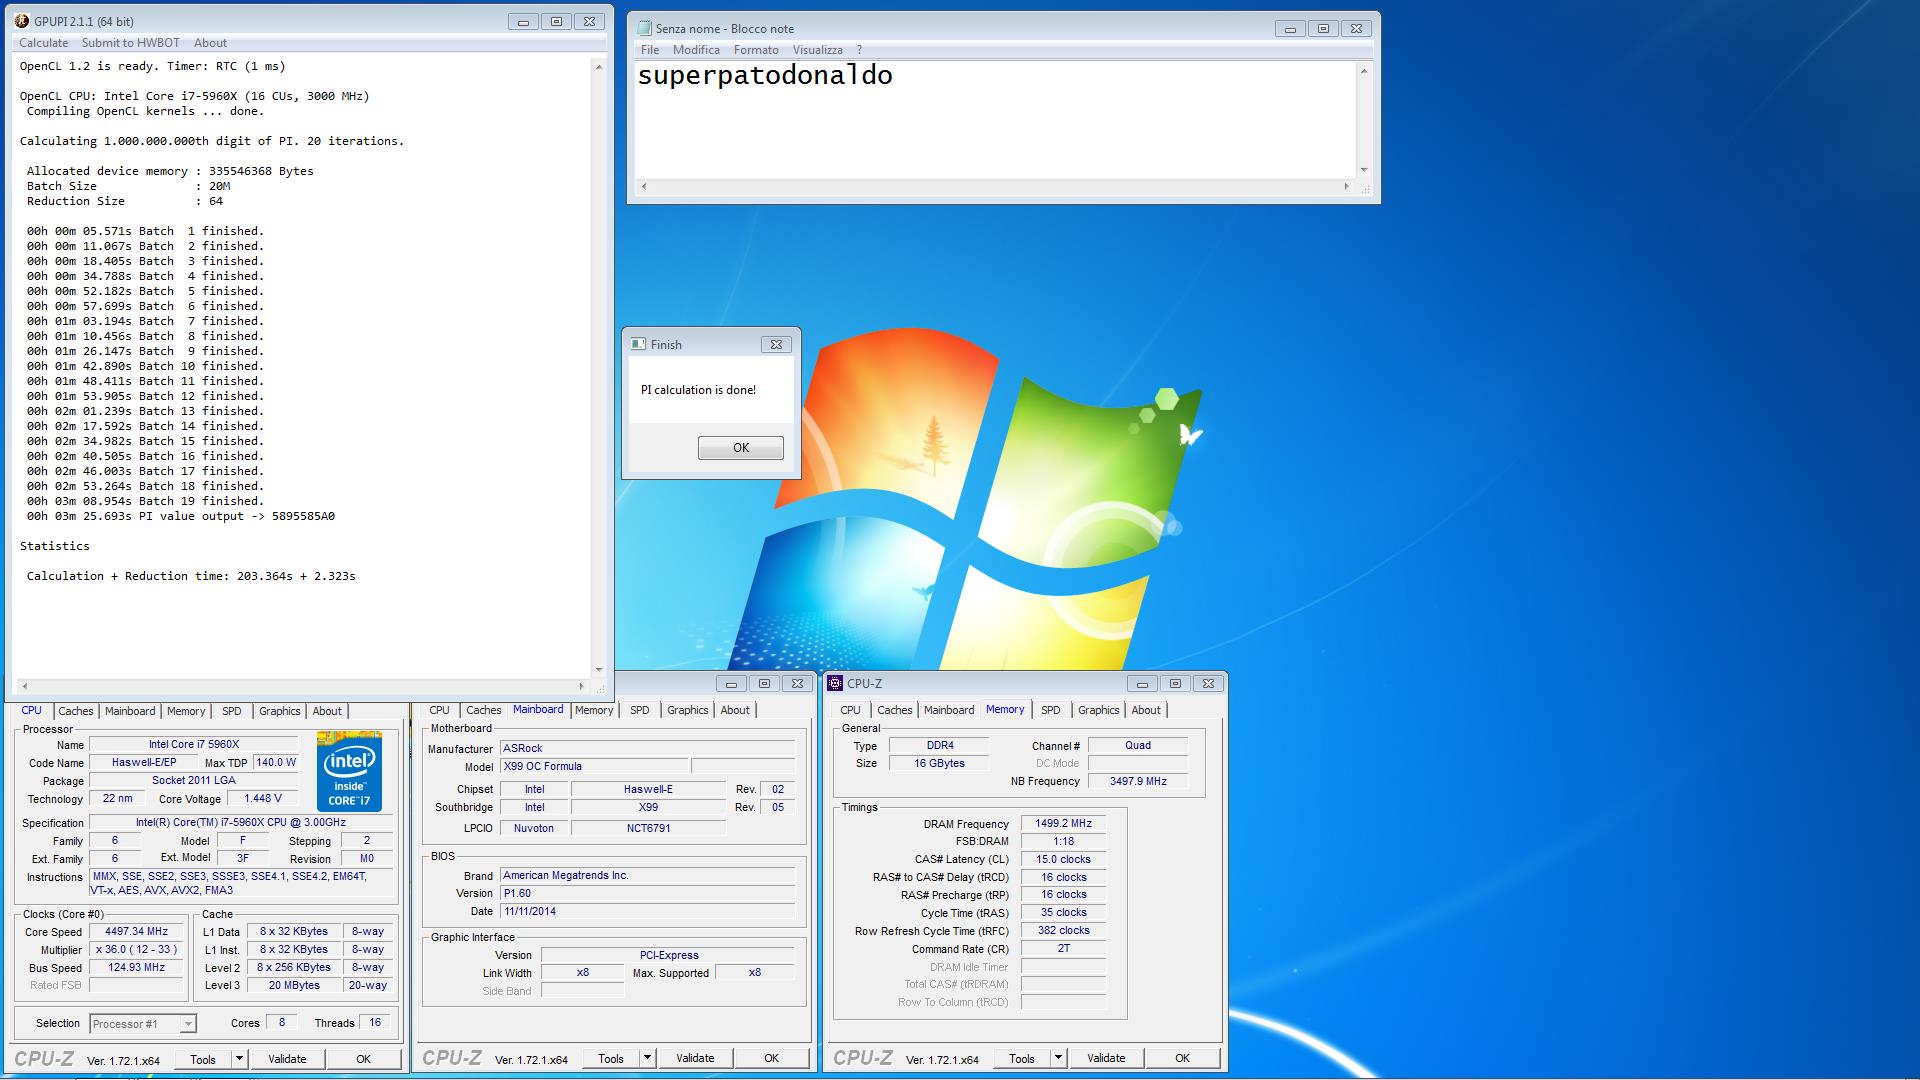Open Modifica menu in Blocco note
The width and height of the screenshot is (1920, 1080).
tap(696, 50)
